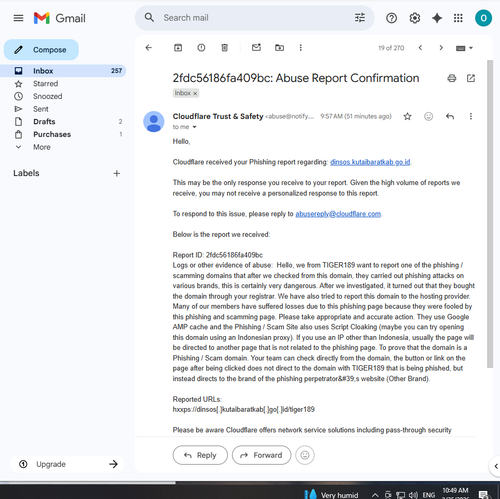Open the dinsos.kutaibaratkab.go.id link
The height and width of the screenshot is (499, 500).
tap(370, 162)
